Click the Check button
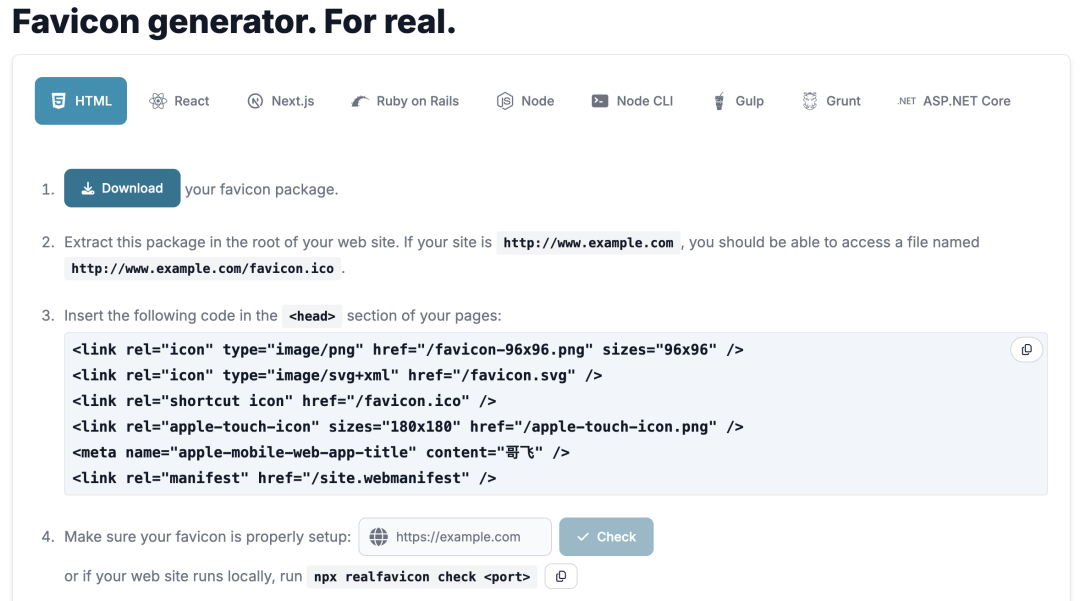The image size is (1080, 601). pyautogui.click(x=606, y=537)
